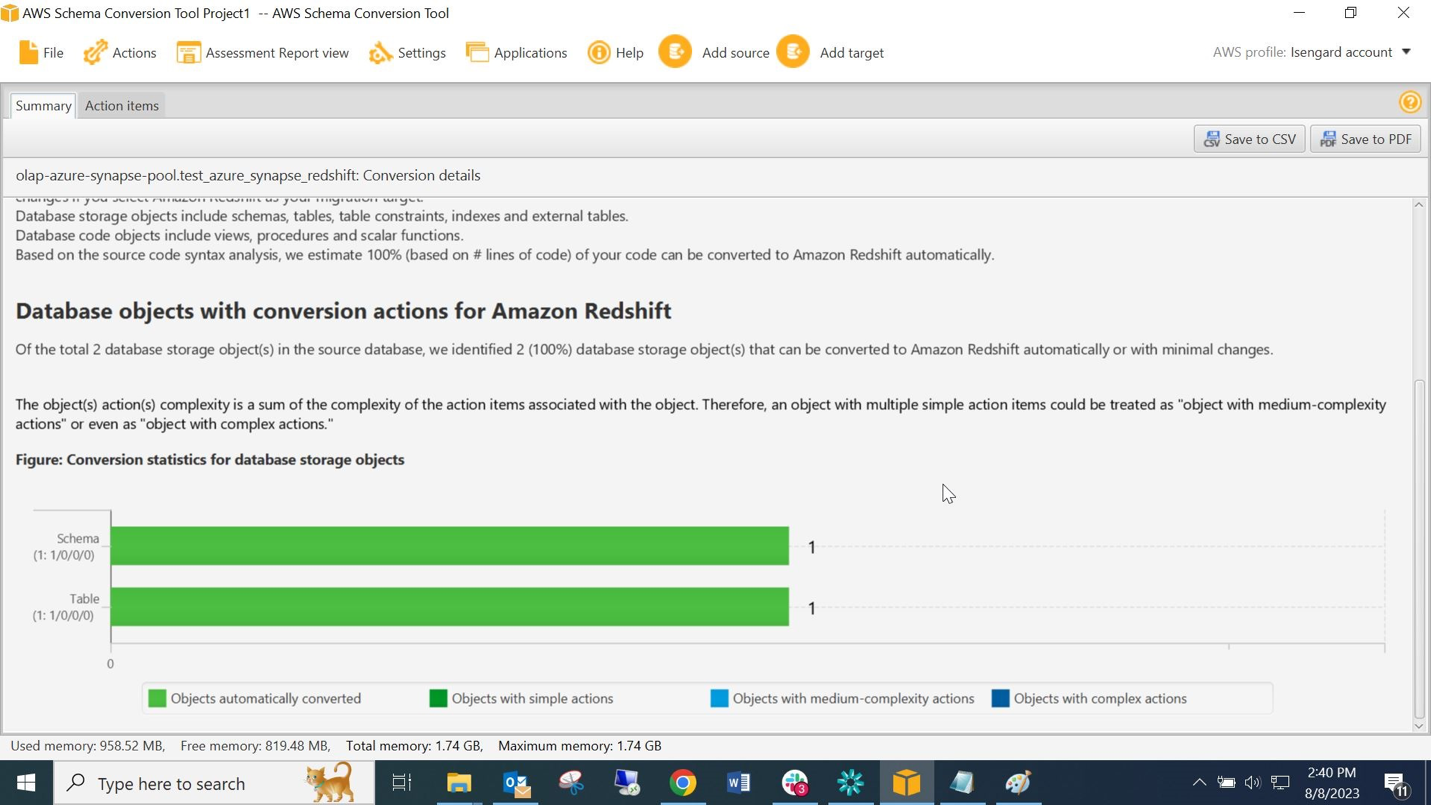Image resolution: width=1431 pixels, height=805 pixels.
Task: Save the report to PDF
Action: point(1366,139)
